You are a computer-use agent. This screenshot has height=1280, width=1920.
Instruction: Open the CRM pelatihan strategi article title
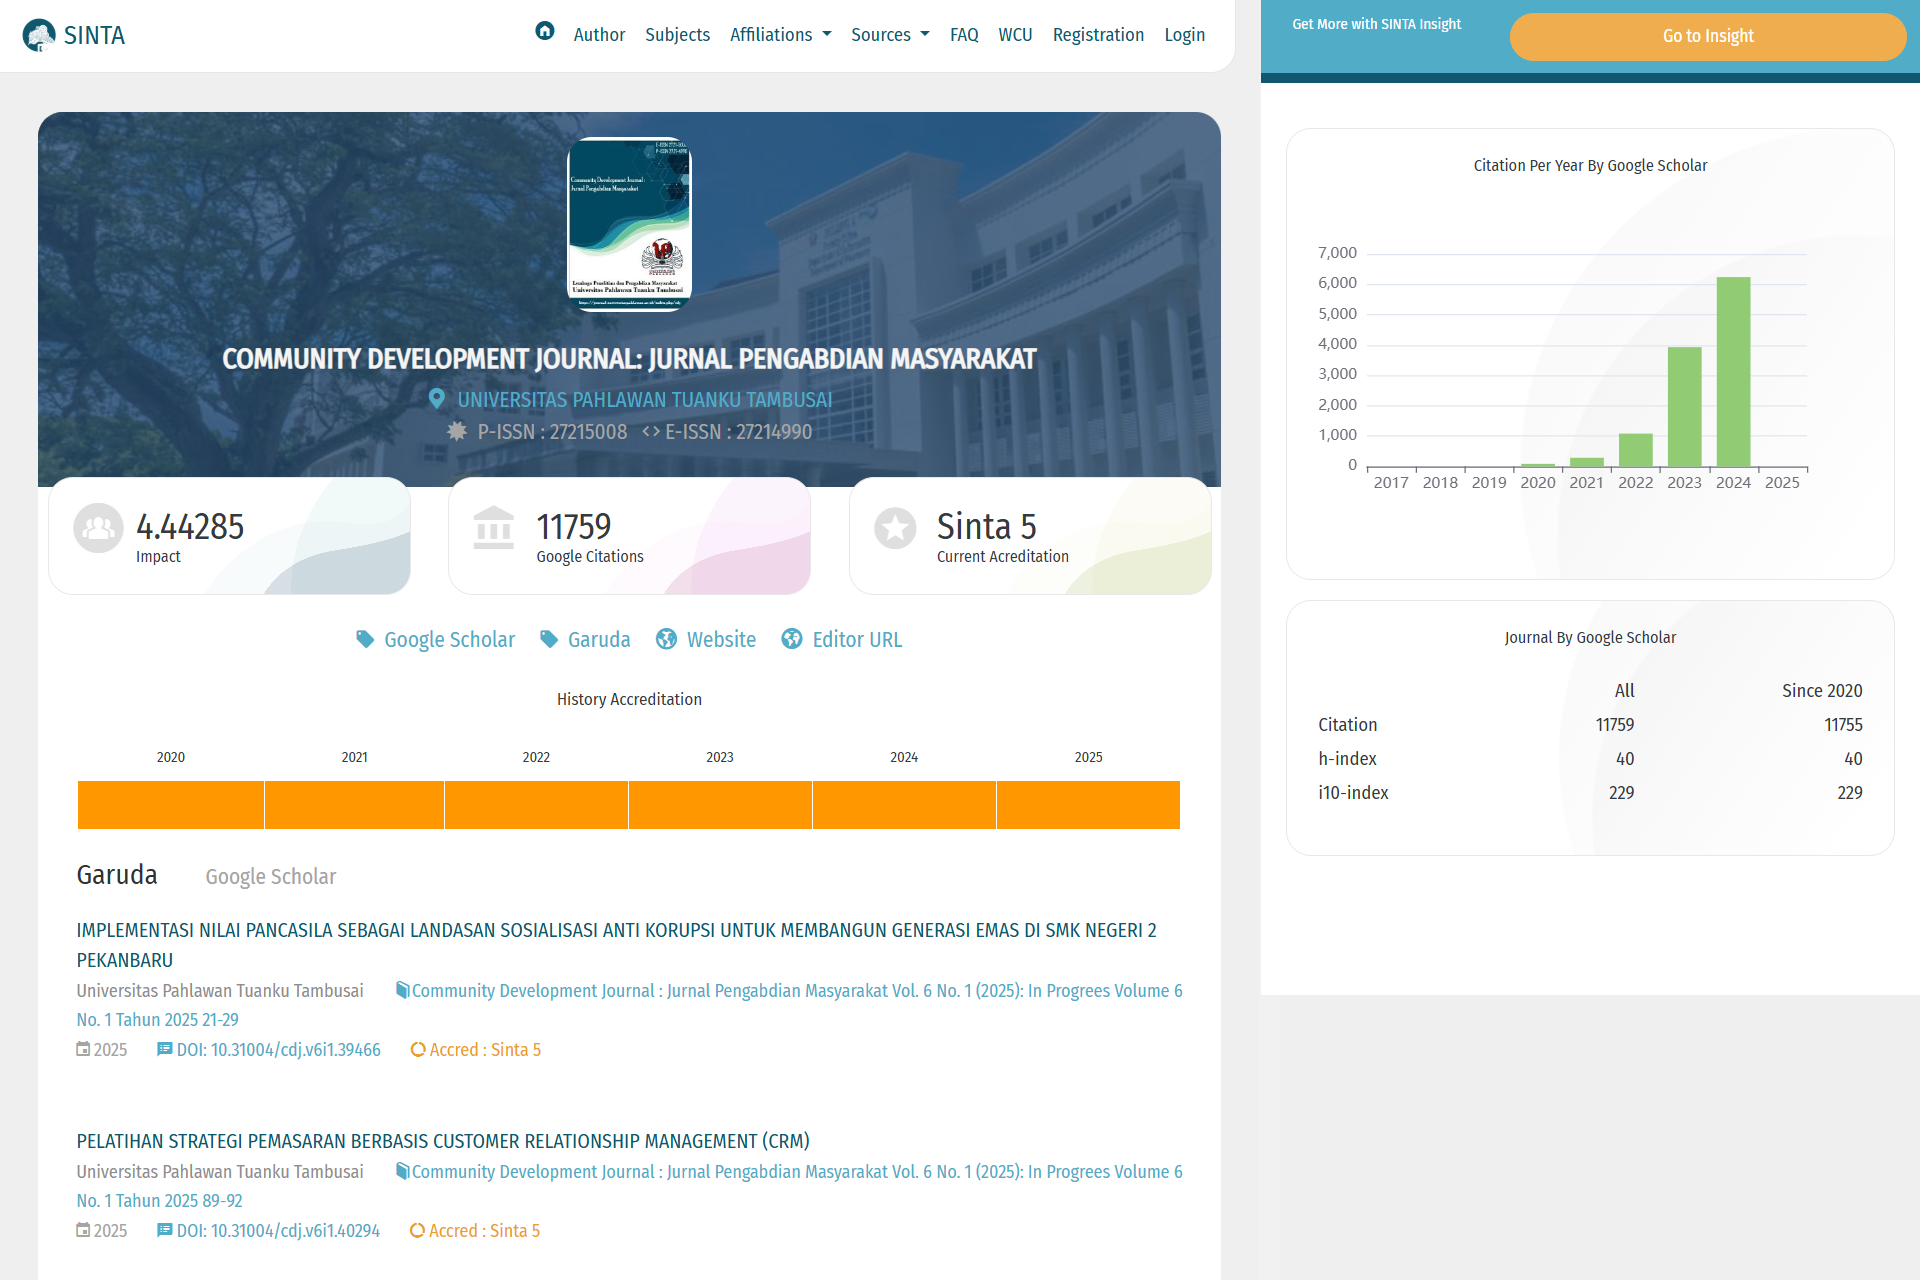(x=443, y=1141)
